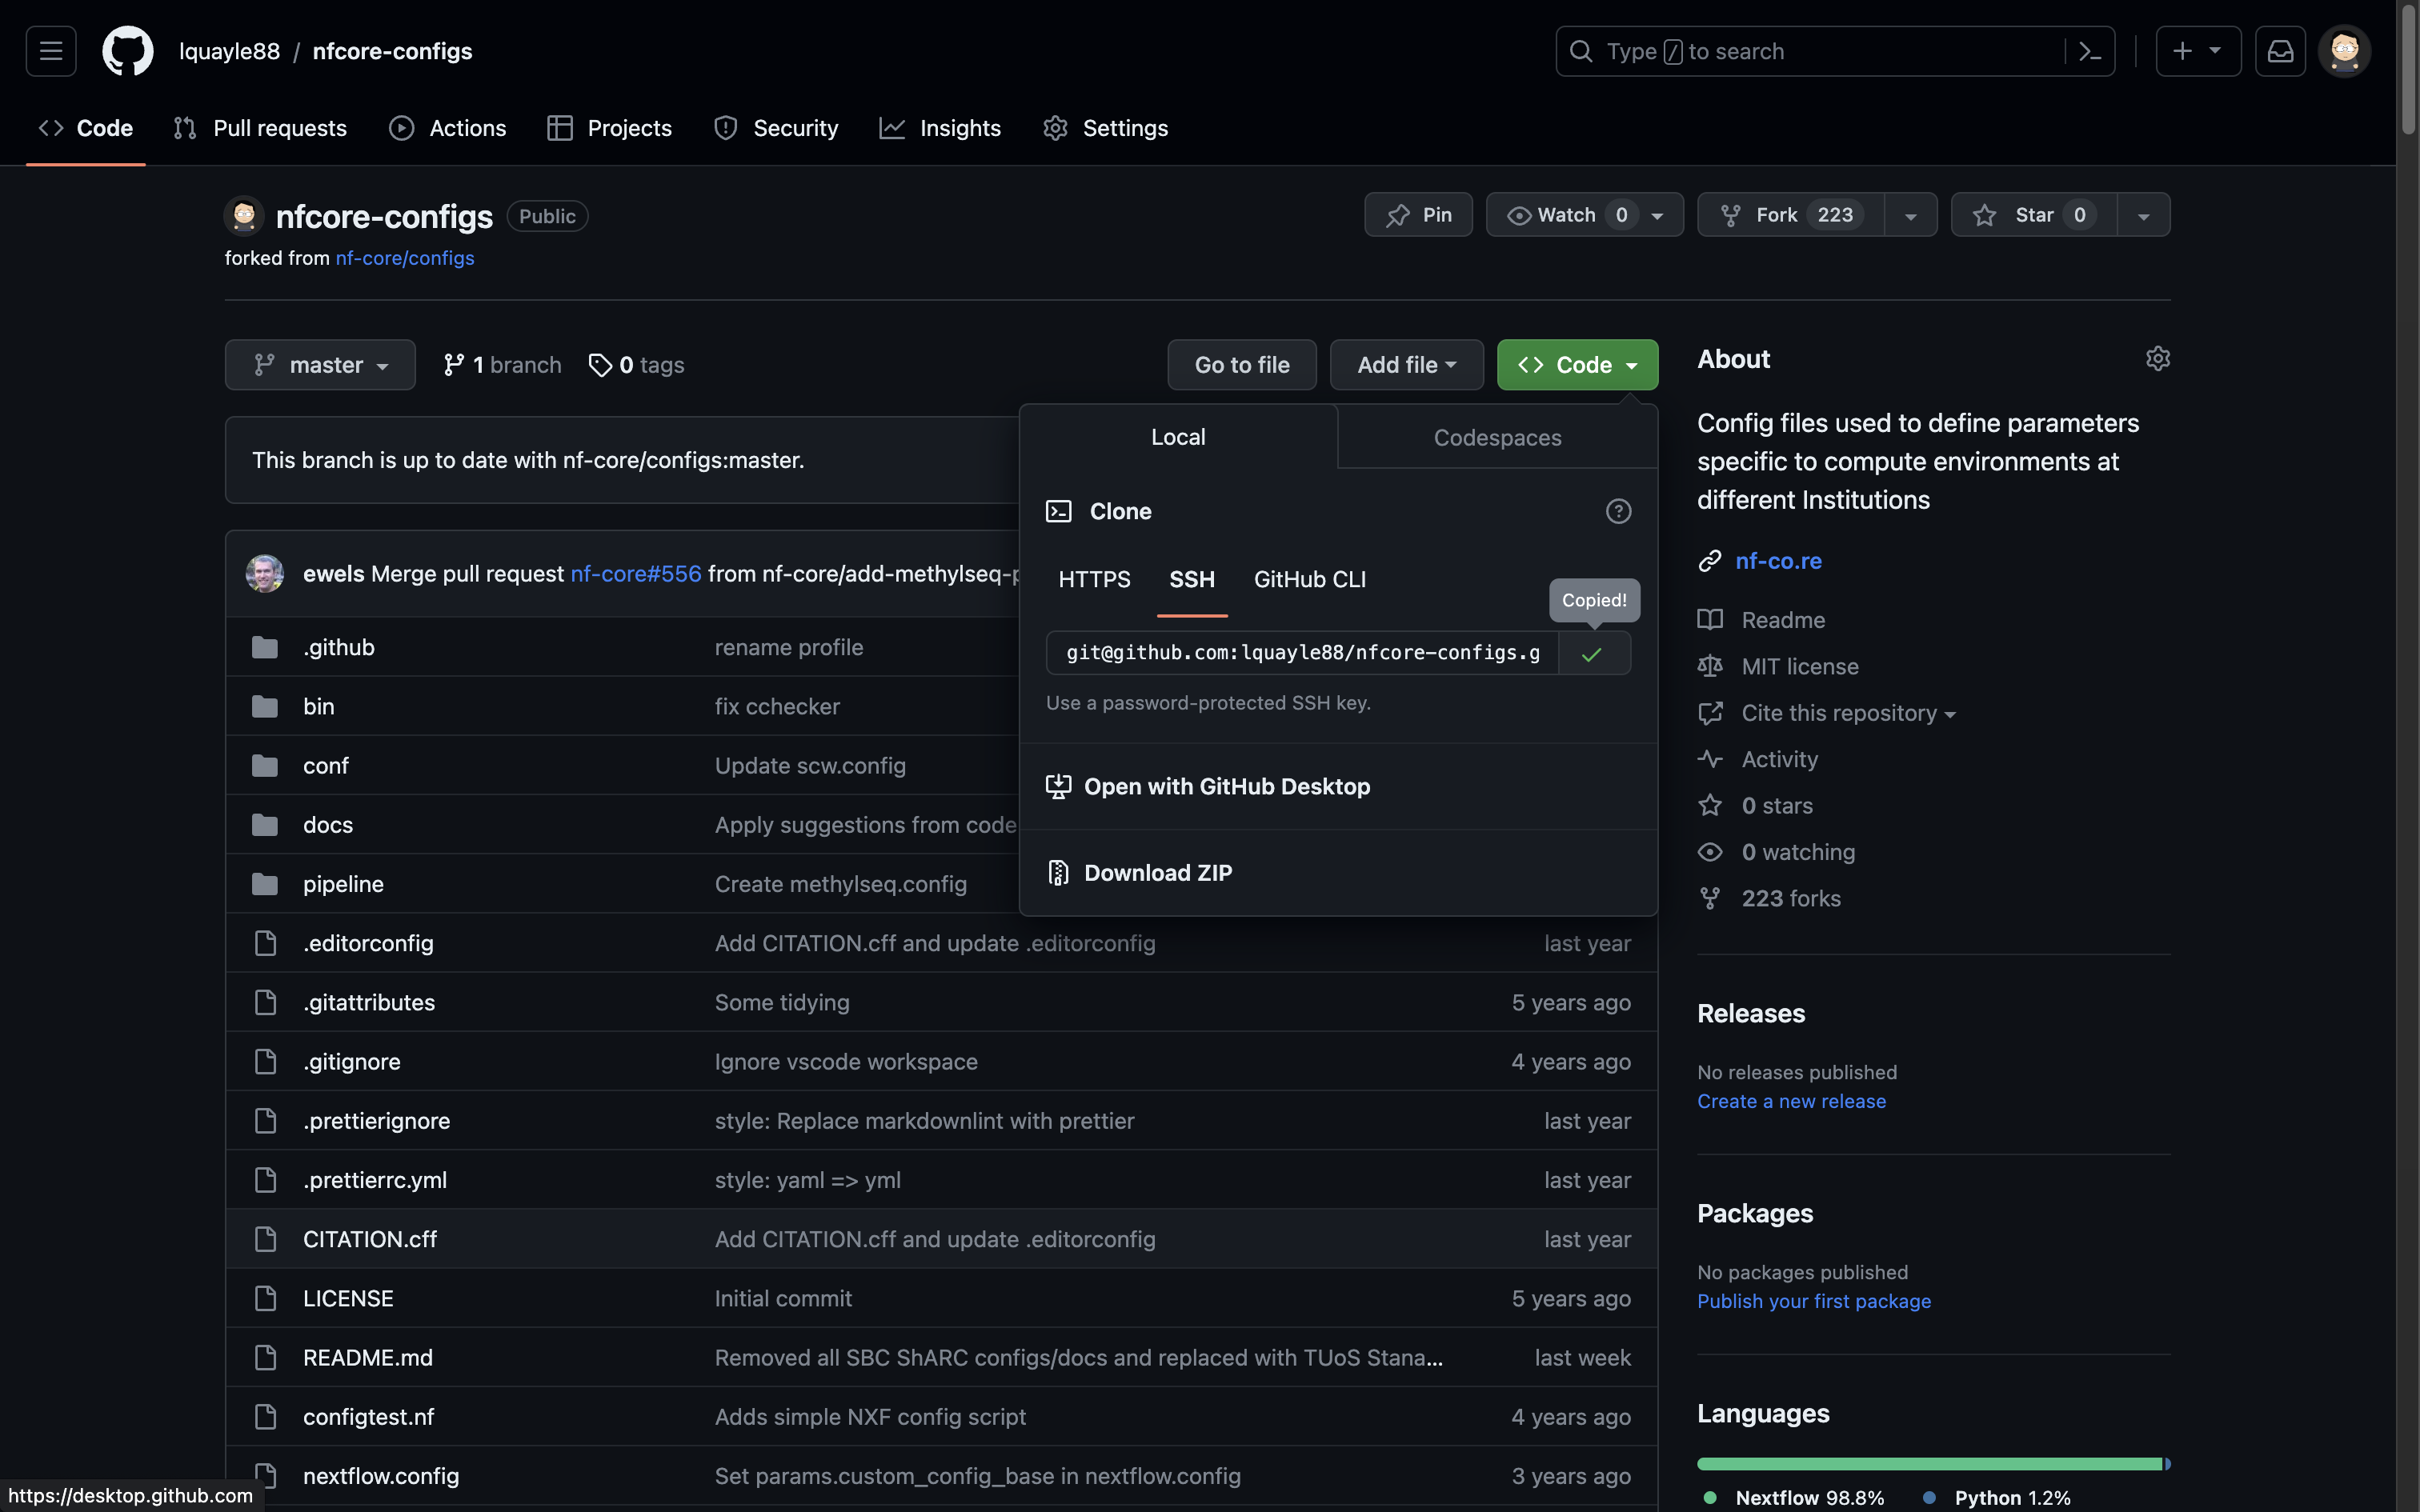The height and width of the screenshot is (1512, 2420).
Task: Click the page vertical scrollbar
Action: pos(2408,70)
